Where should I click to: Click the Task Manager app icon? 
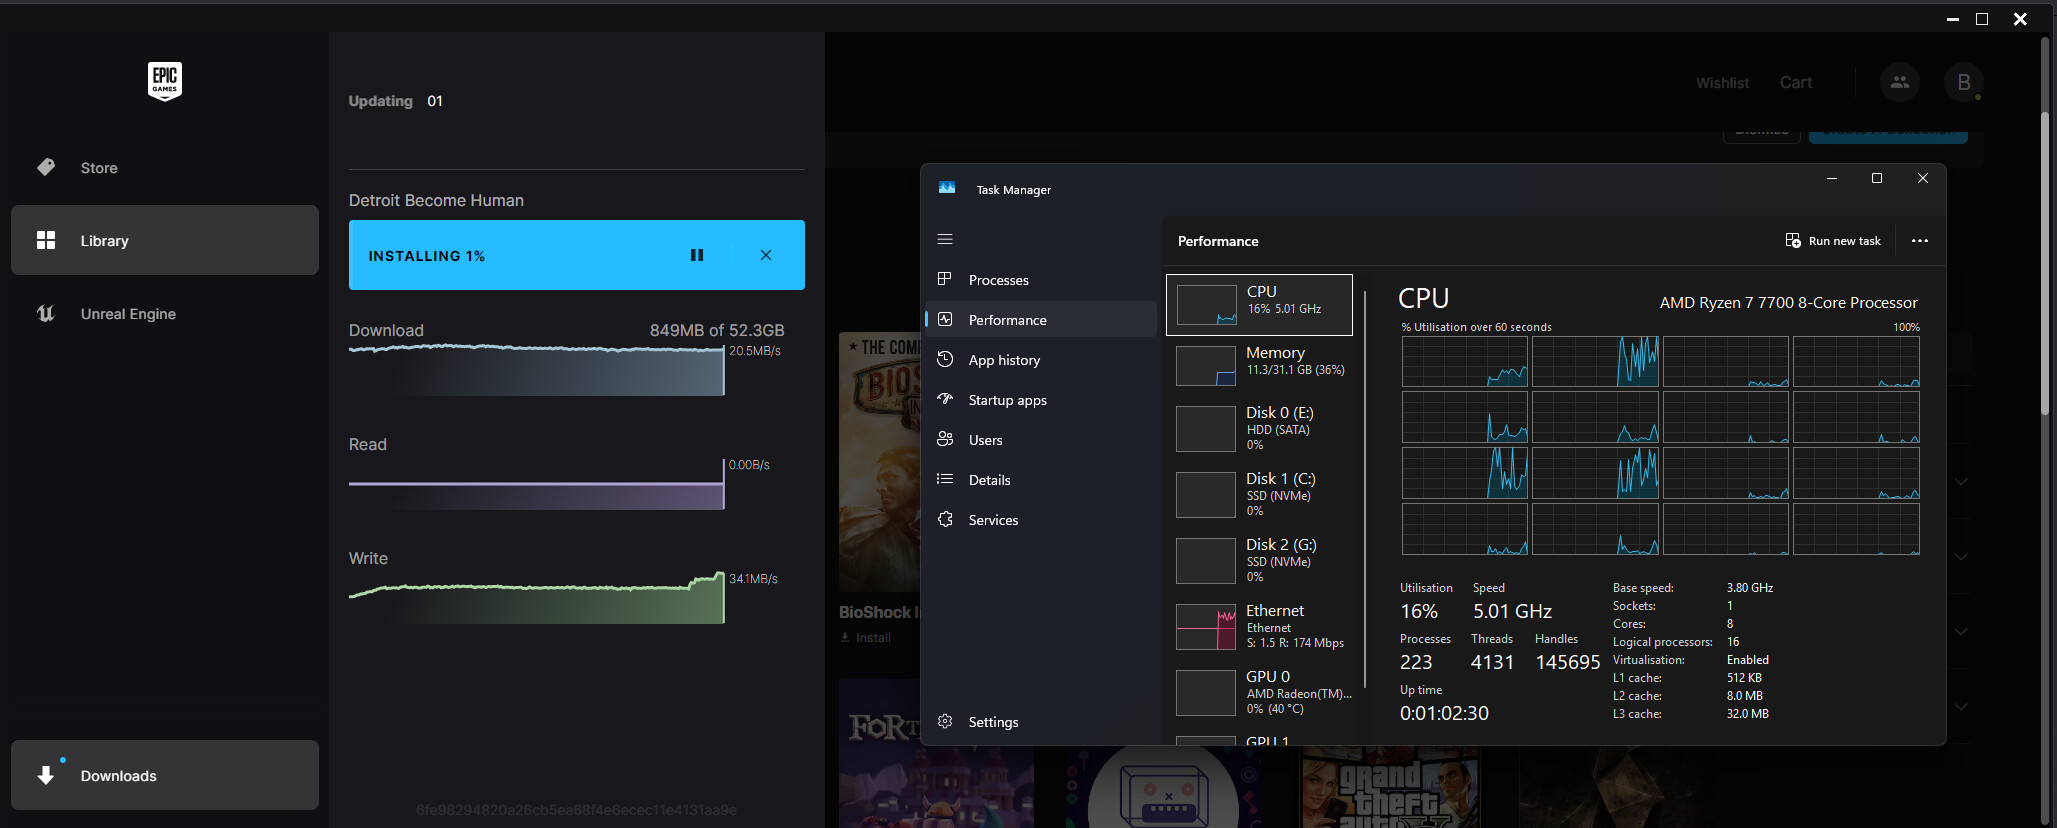(947, 188)
